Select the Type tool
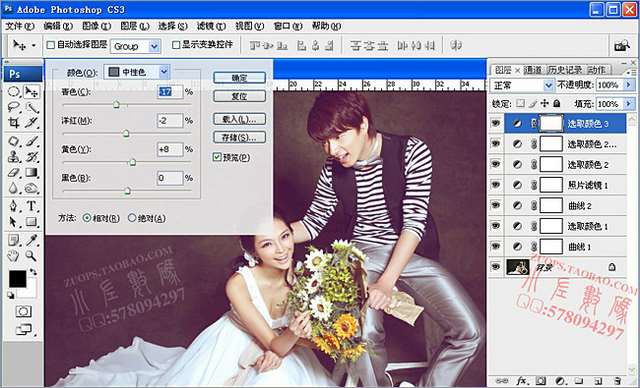This screenshot has width=640, height=388. 31,206
